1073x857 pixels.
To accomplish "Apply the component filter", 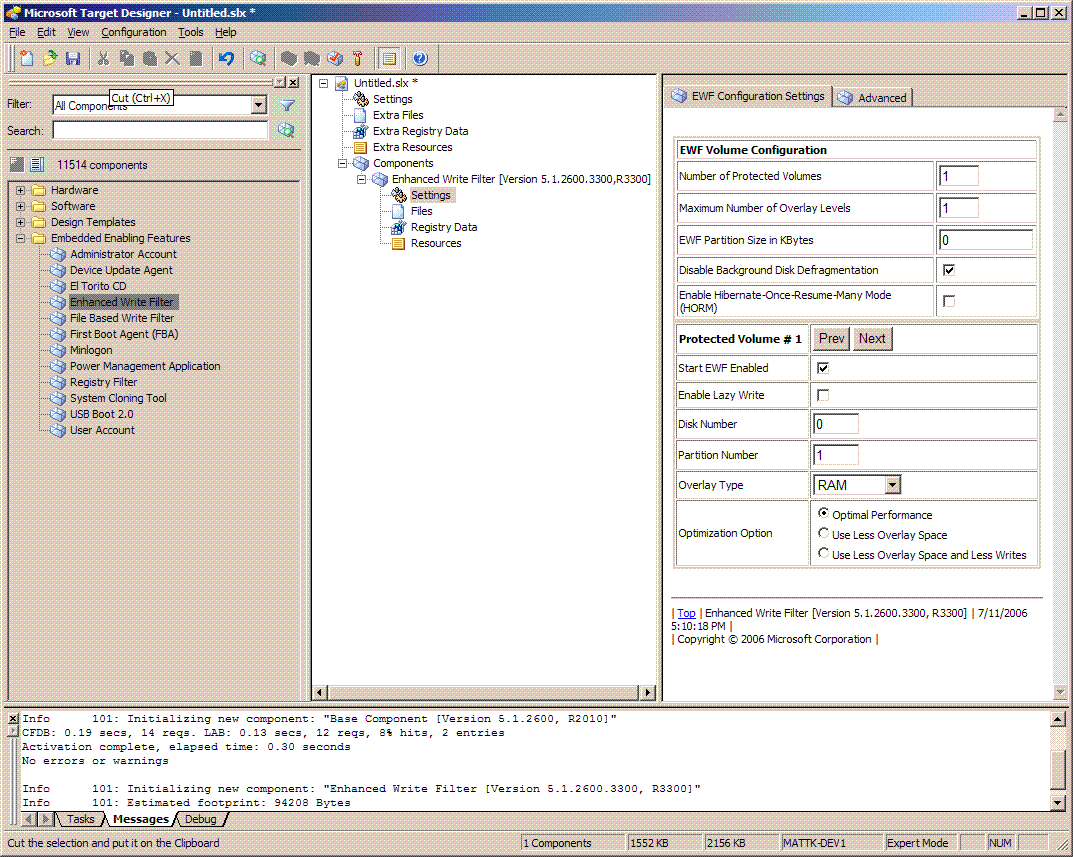I will point(285,104).
